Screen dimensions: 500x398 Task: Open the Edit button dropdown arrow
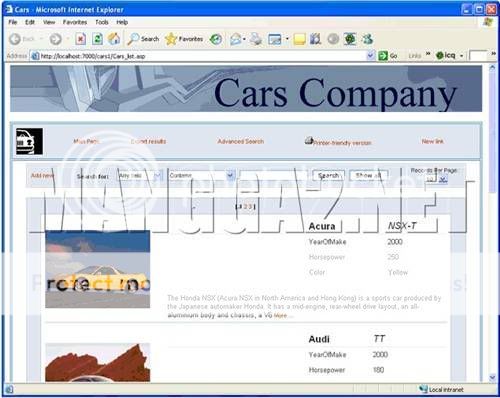click(x=287, y=39)
